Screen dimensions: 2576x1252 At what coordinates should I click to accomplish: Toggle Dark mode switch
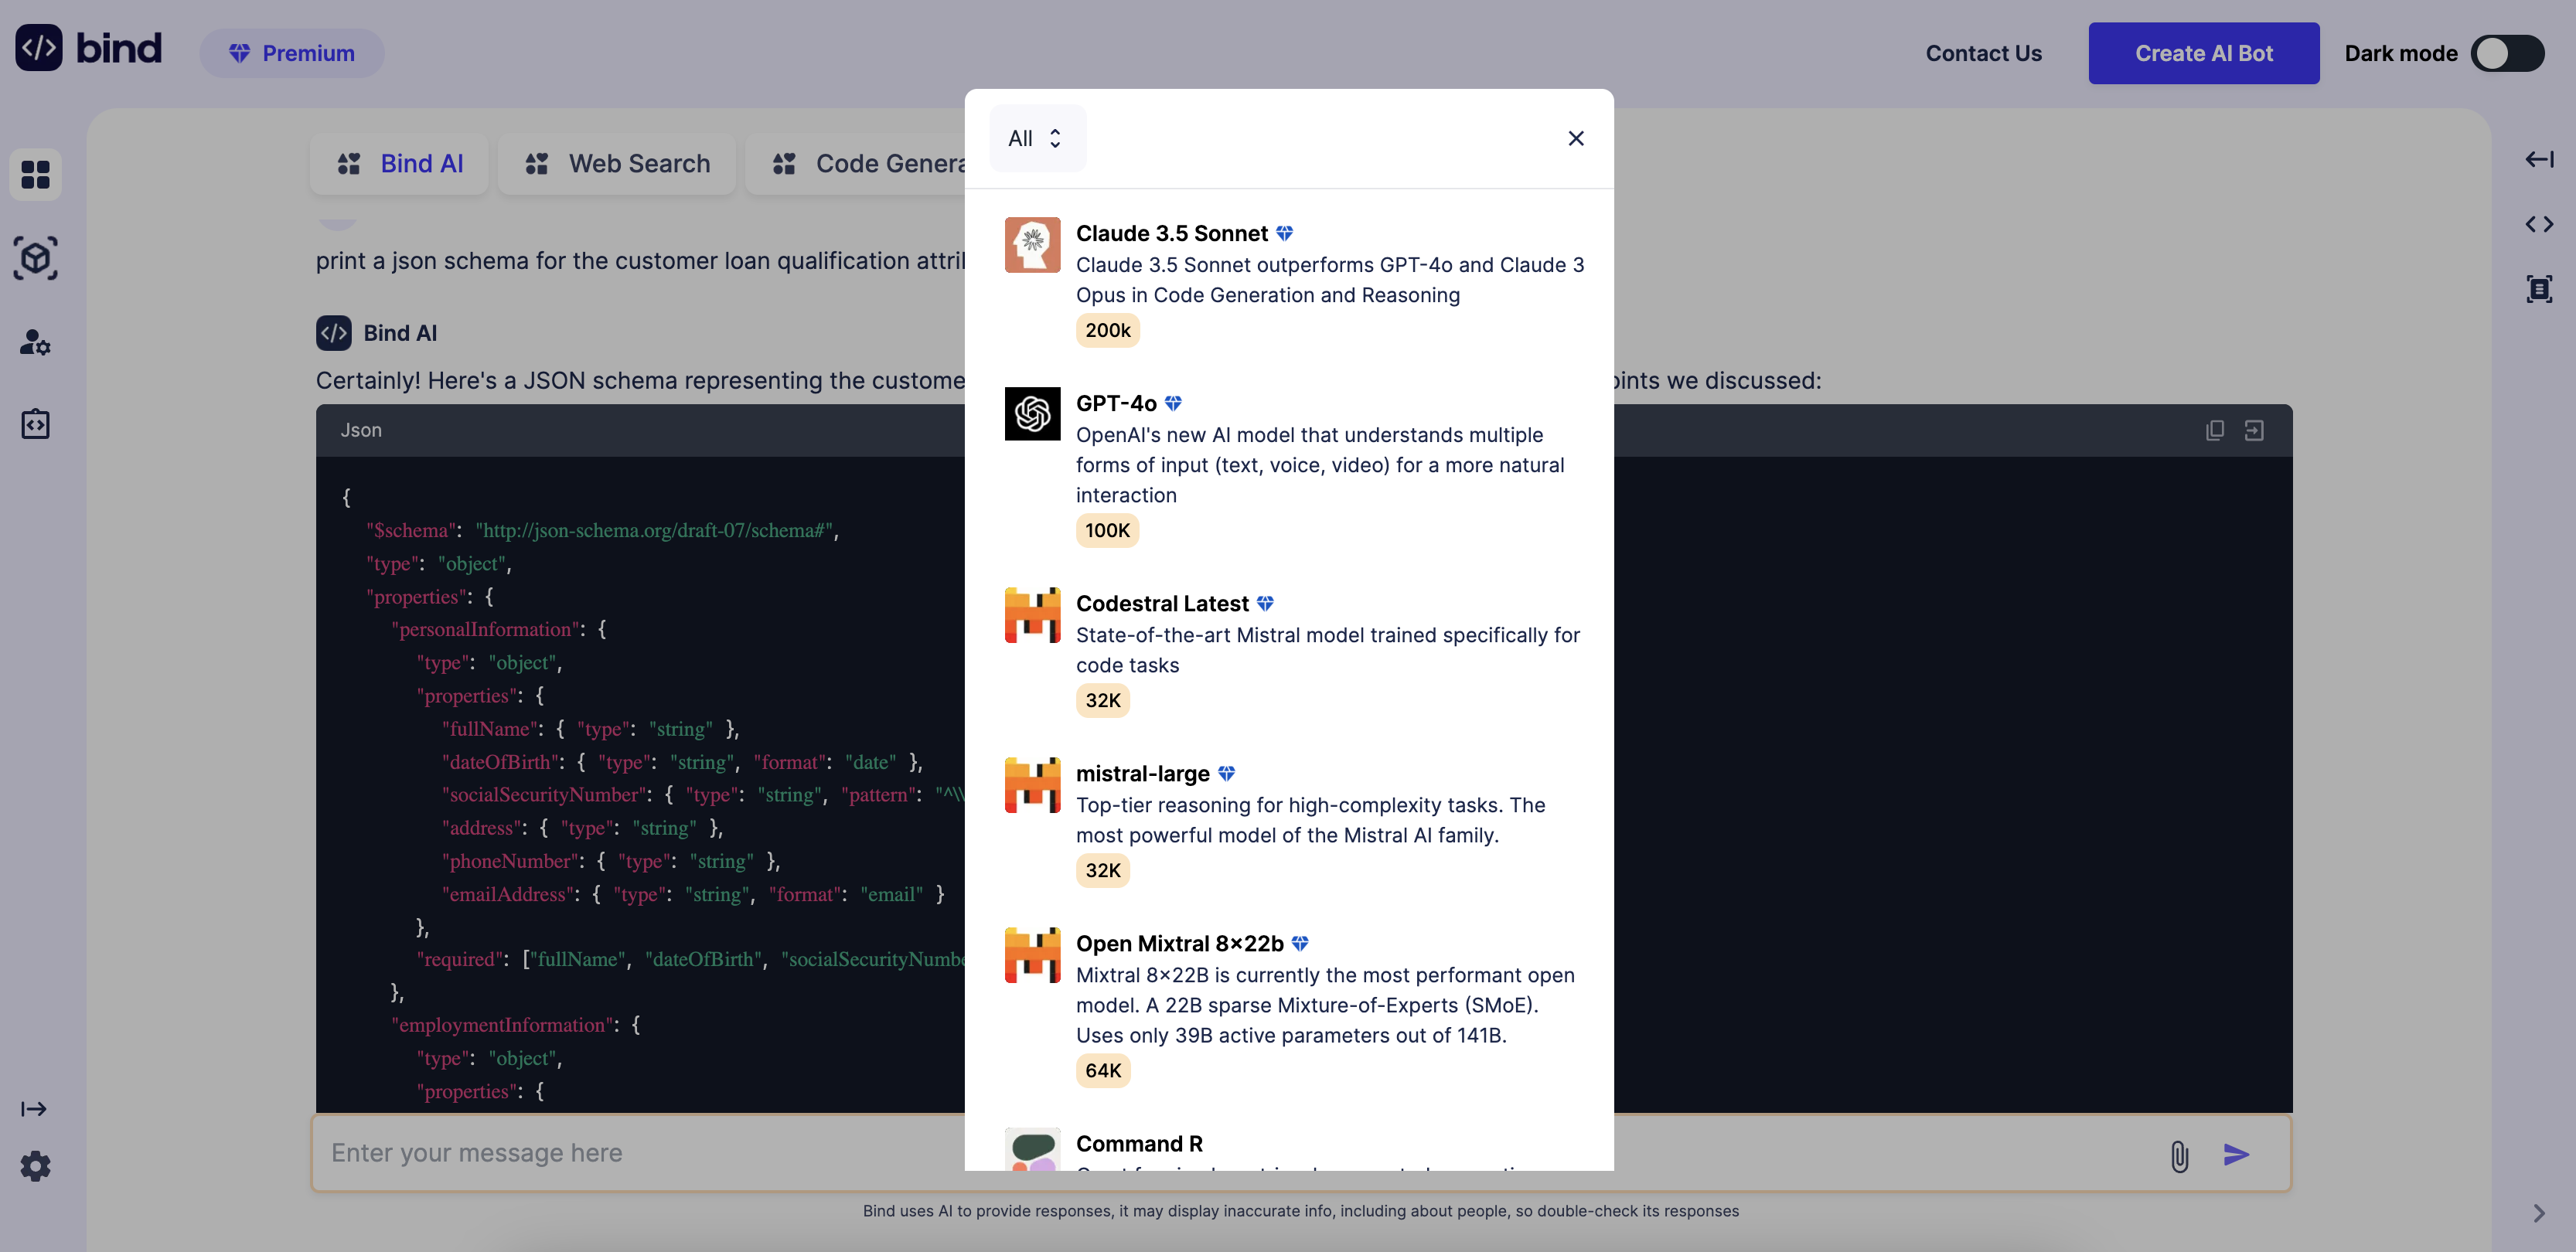click(2507, 53)
